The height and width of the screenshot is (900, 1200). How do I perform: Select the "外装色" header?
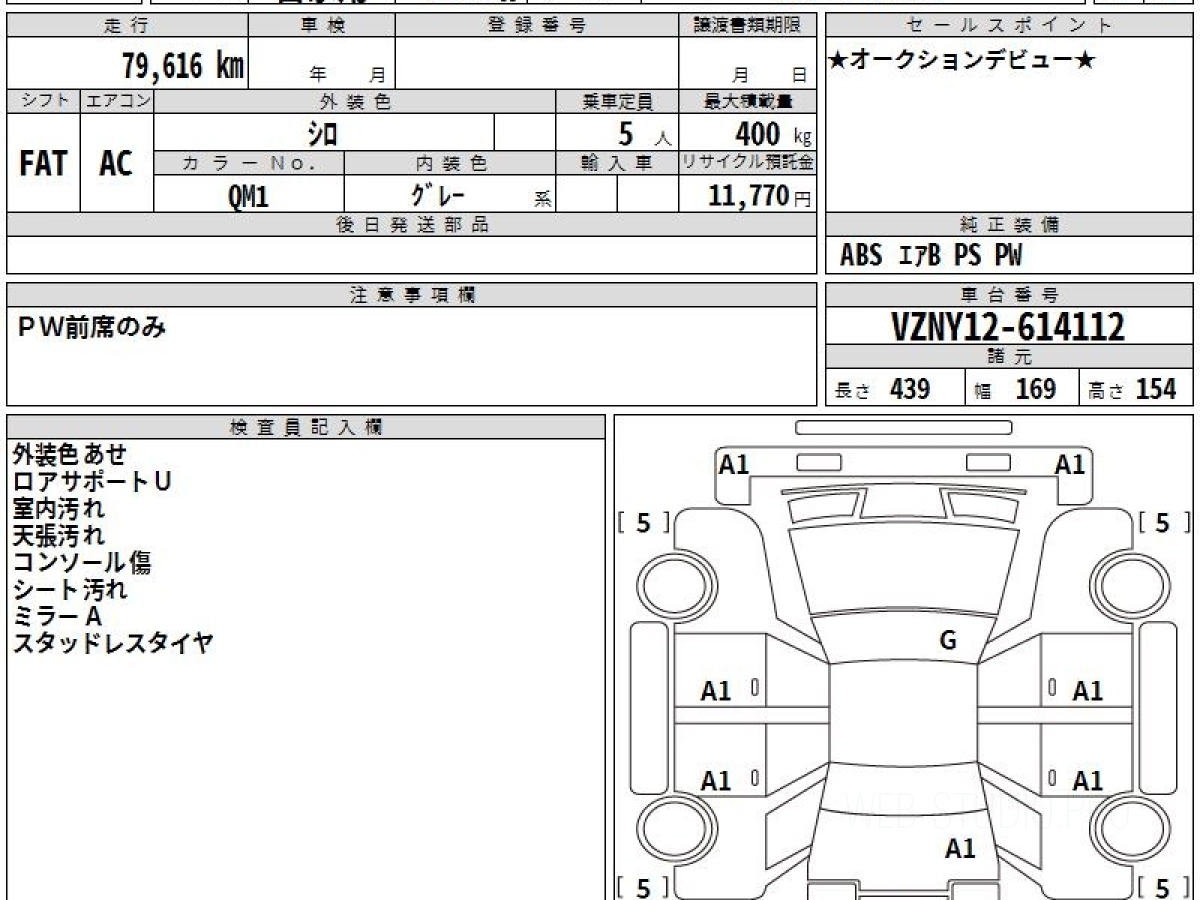pos(355,101)
